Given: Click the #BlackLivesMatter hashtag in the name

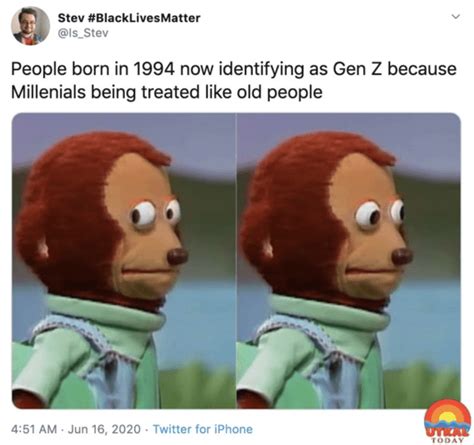Looking at the screenshot, I should [x=145, y=18].
